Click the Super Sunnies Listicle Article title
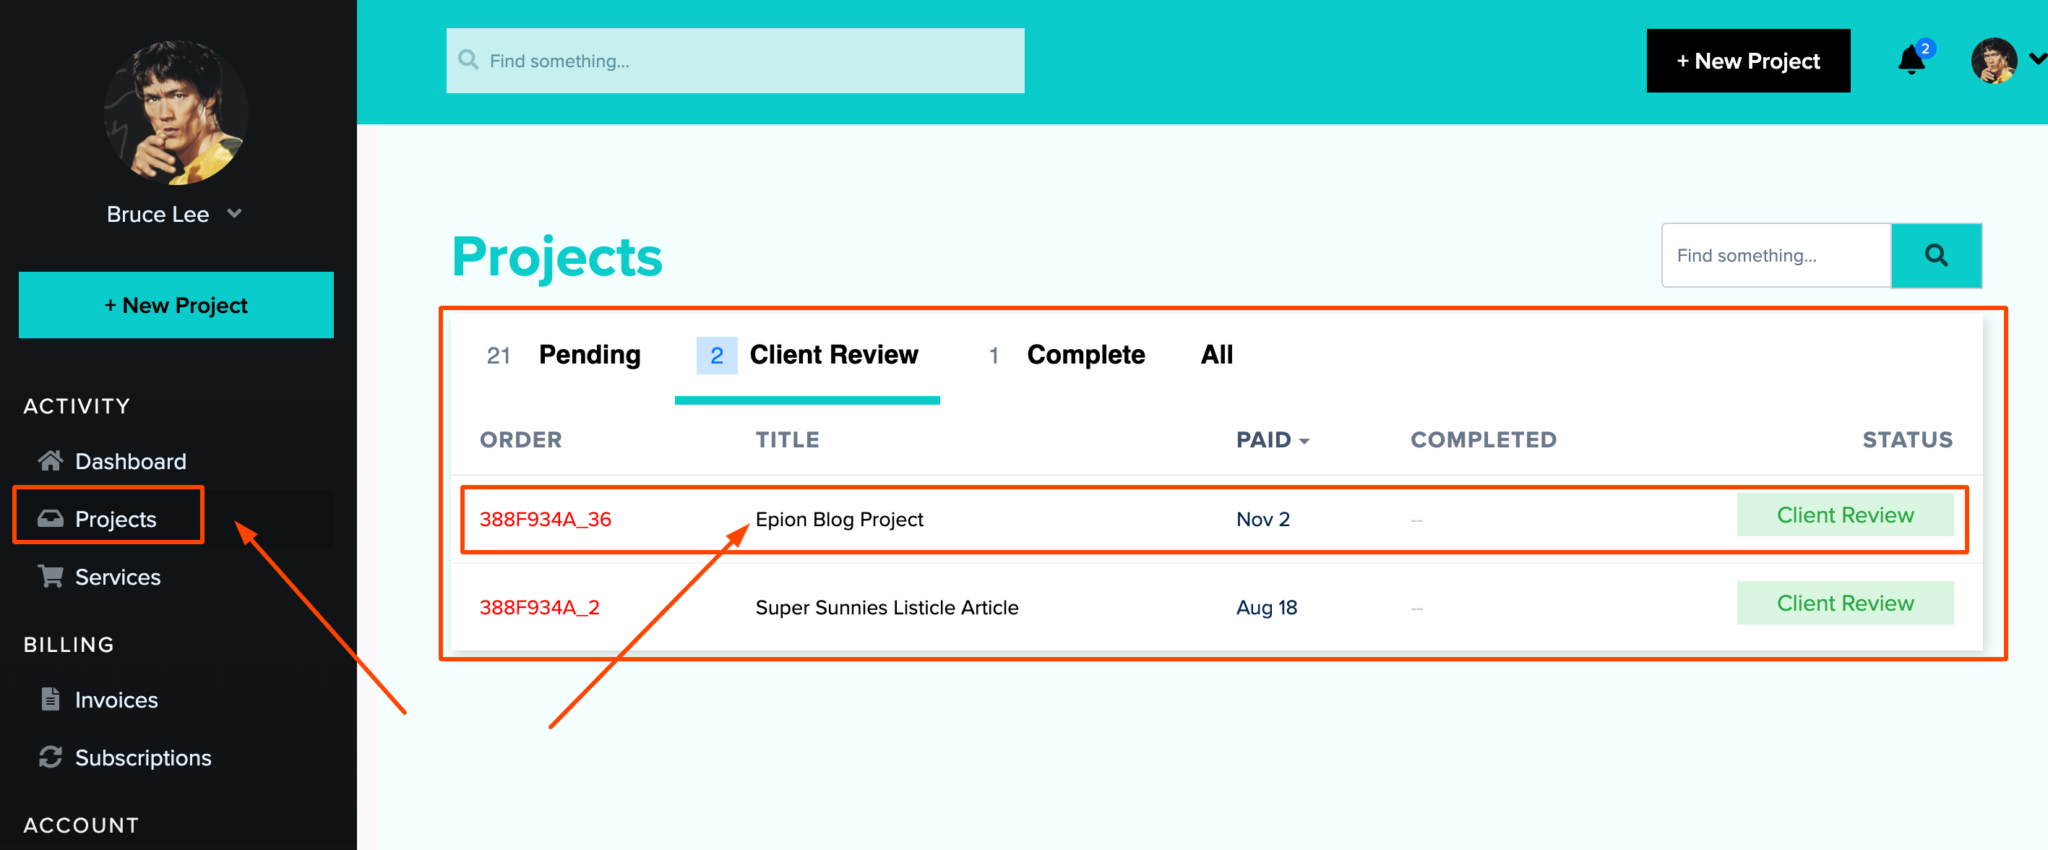Screen dimensions: 2048x850 887,607
